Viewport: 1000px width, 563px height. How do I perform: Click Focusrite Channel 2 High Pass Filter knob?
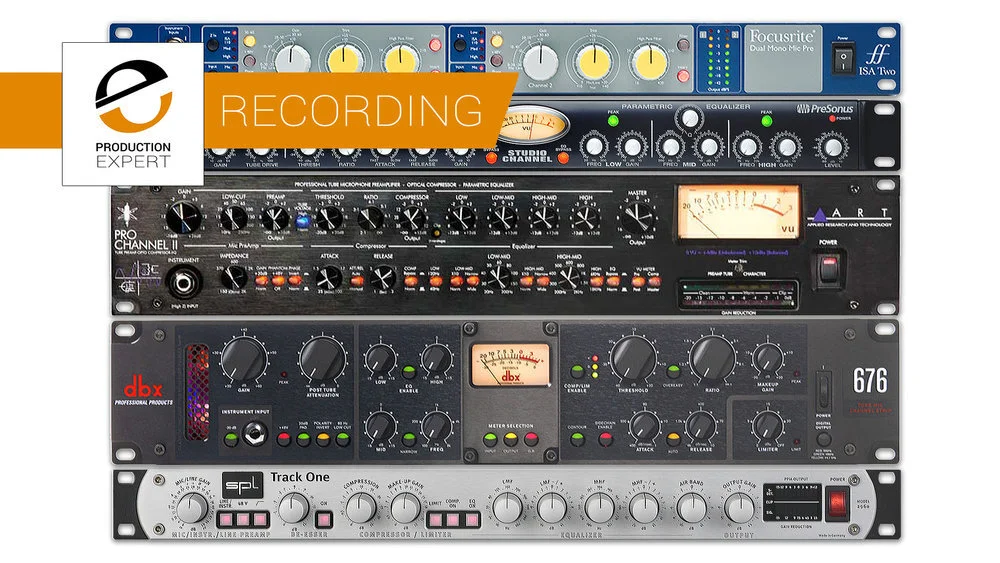pos(649,63)
